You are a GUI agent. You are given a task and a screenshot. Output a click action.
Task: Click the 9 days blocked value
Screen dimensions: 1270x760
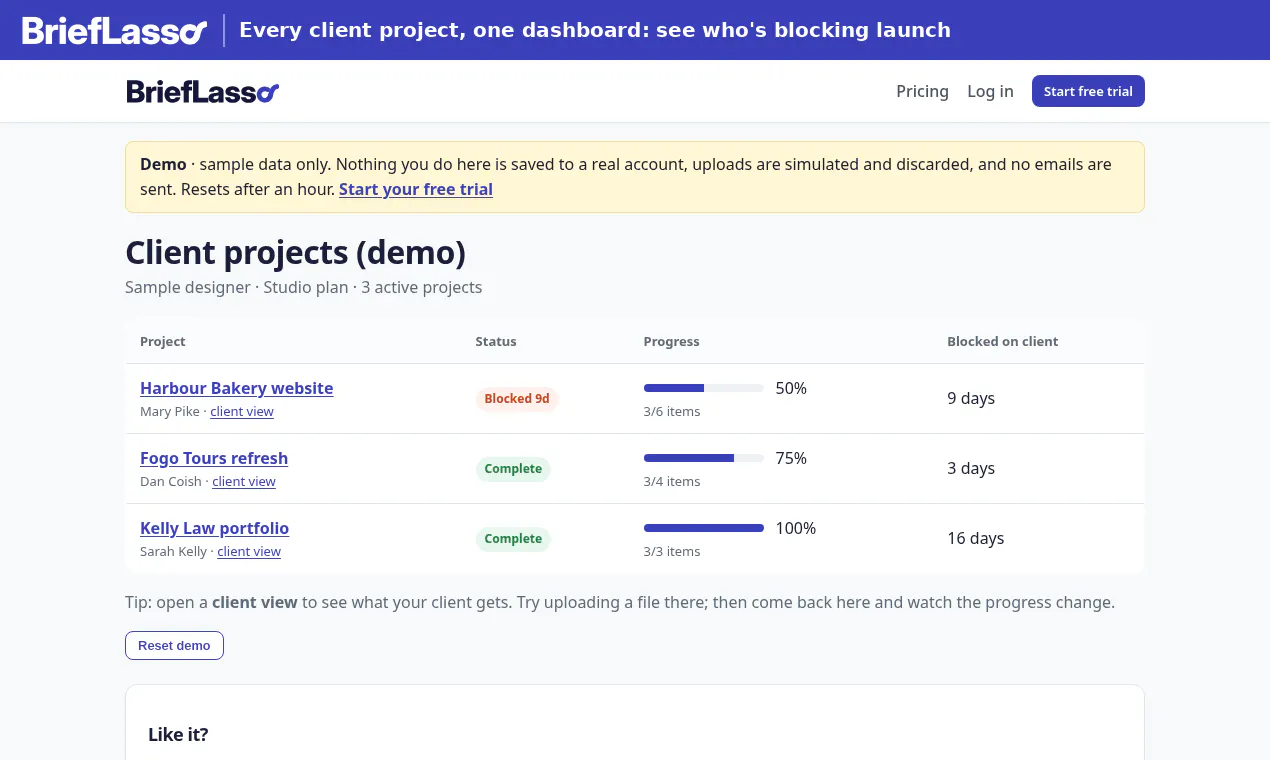coord(971,398)
